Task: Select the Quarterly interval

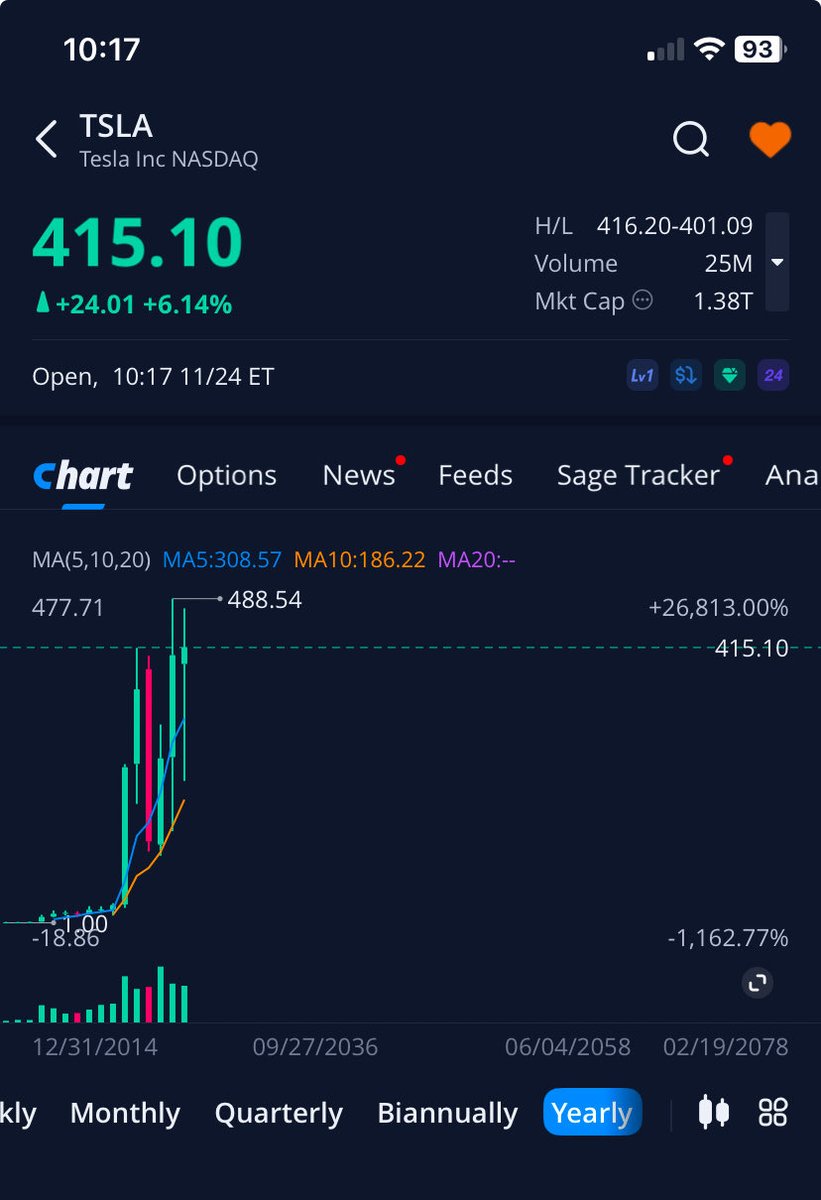Action: point(279,1113)
